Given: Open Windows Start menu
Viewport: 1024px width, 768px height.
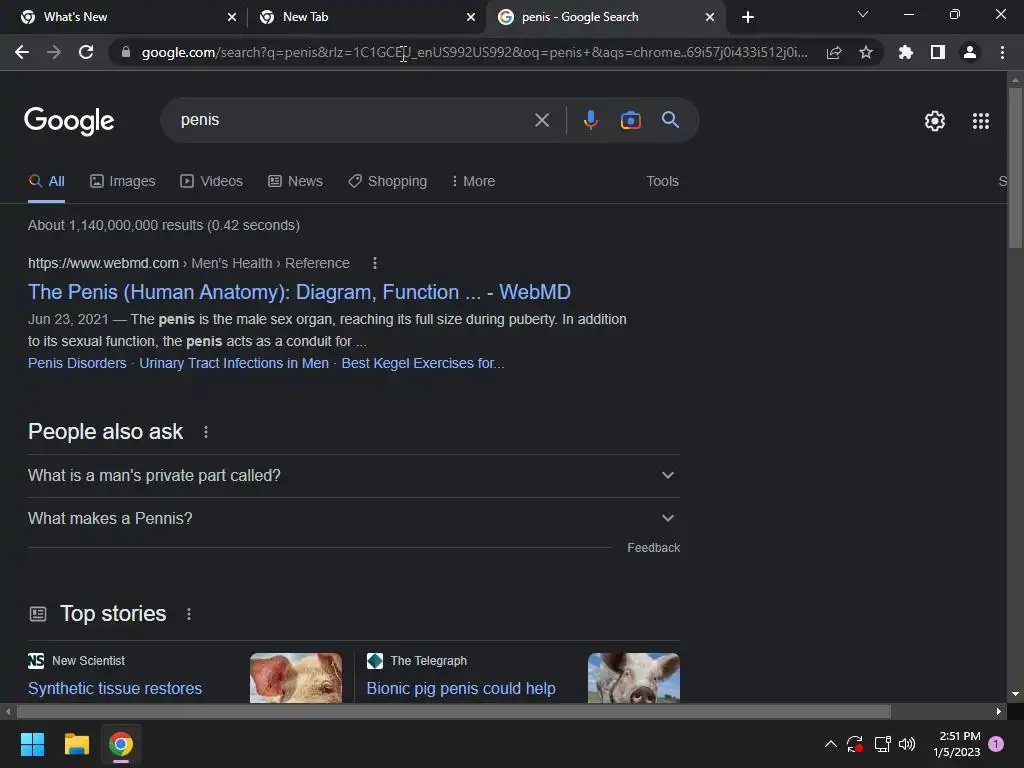Looking at the screenshot, I should (32, 744).
